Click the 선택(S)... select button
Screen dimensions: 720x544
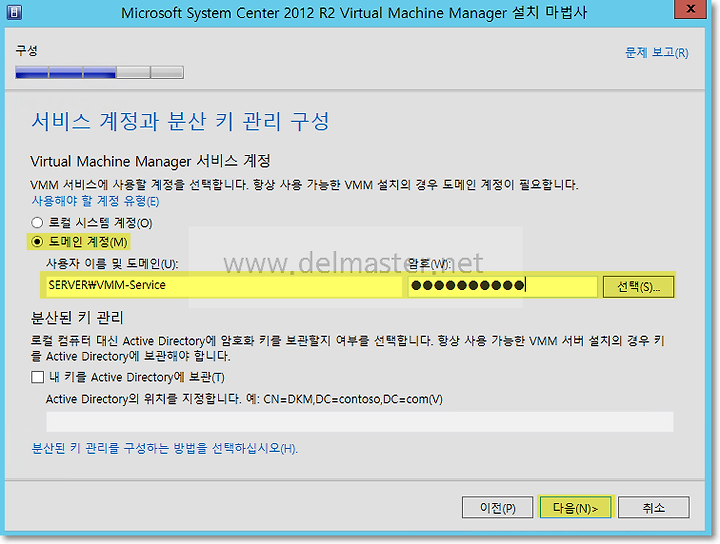638,287
